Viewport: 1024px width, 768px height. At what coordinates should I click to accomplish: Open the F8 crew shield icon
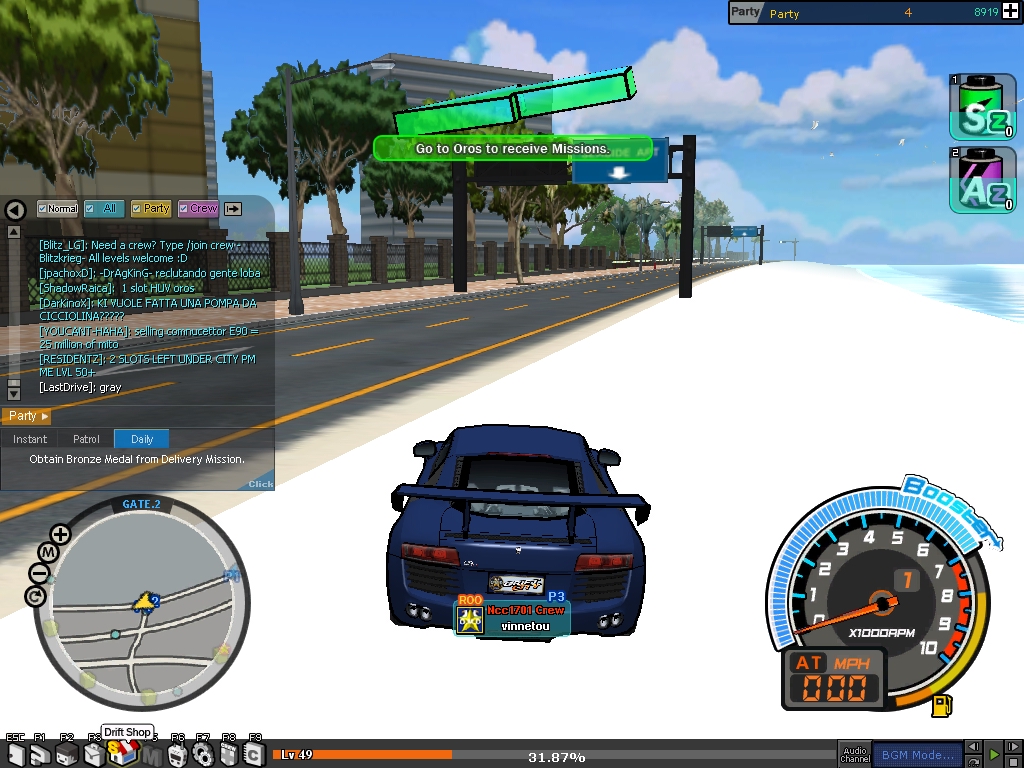(229, 756)
